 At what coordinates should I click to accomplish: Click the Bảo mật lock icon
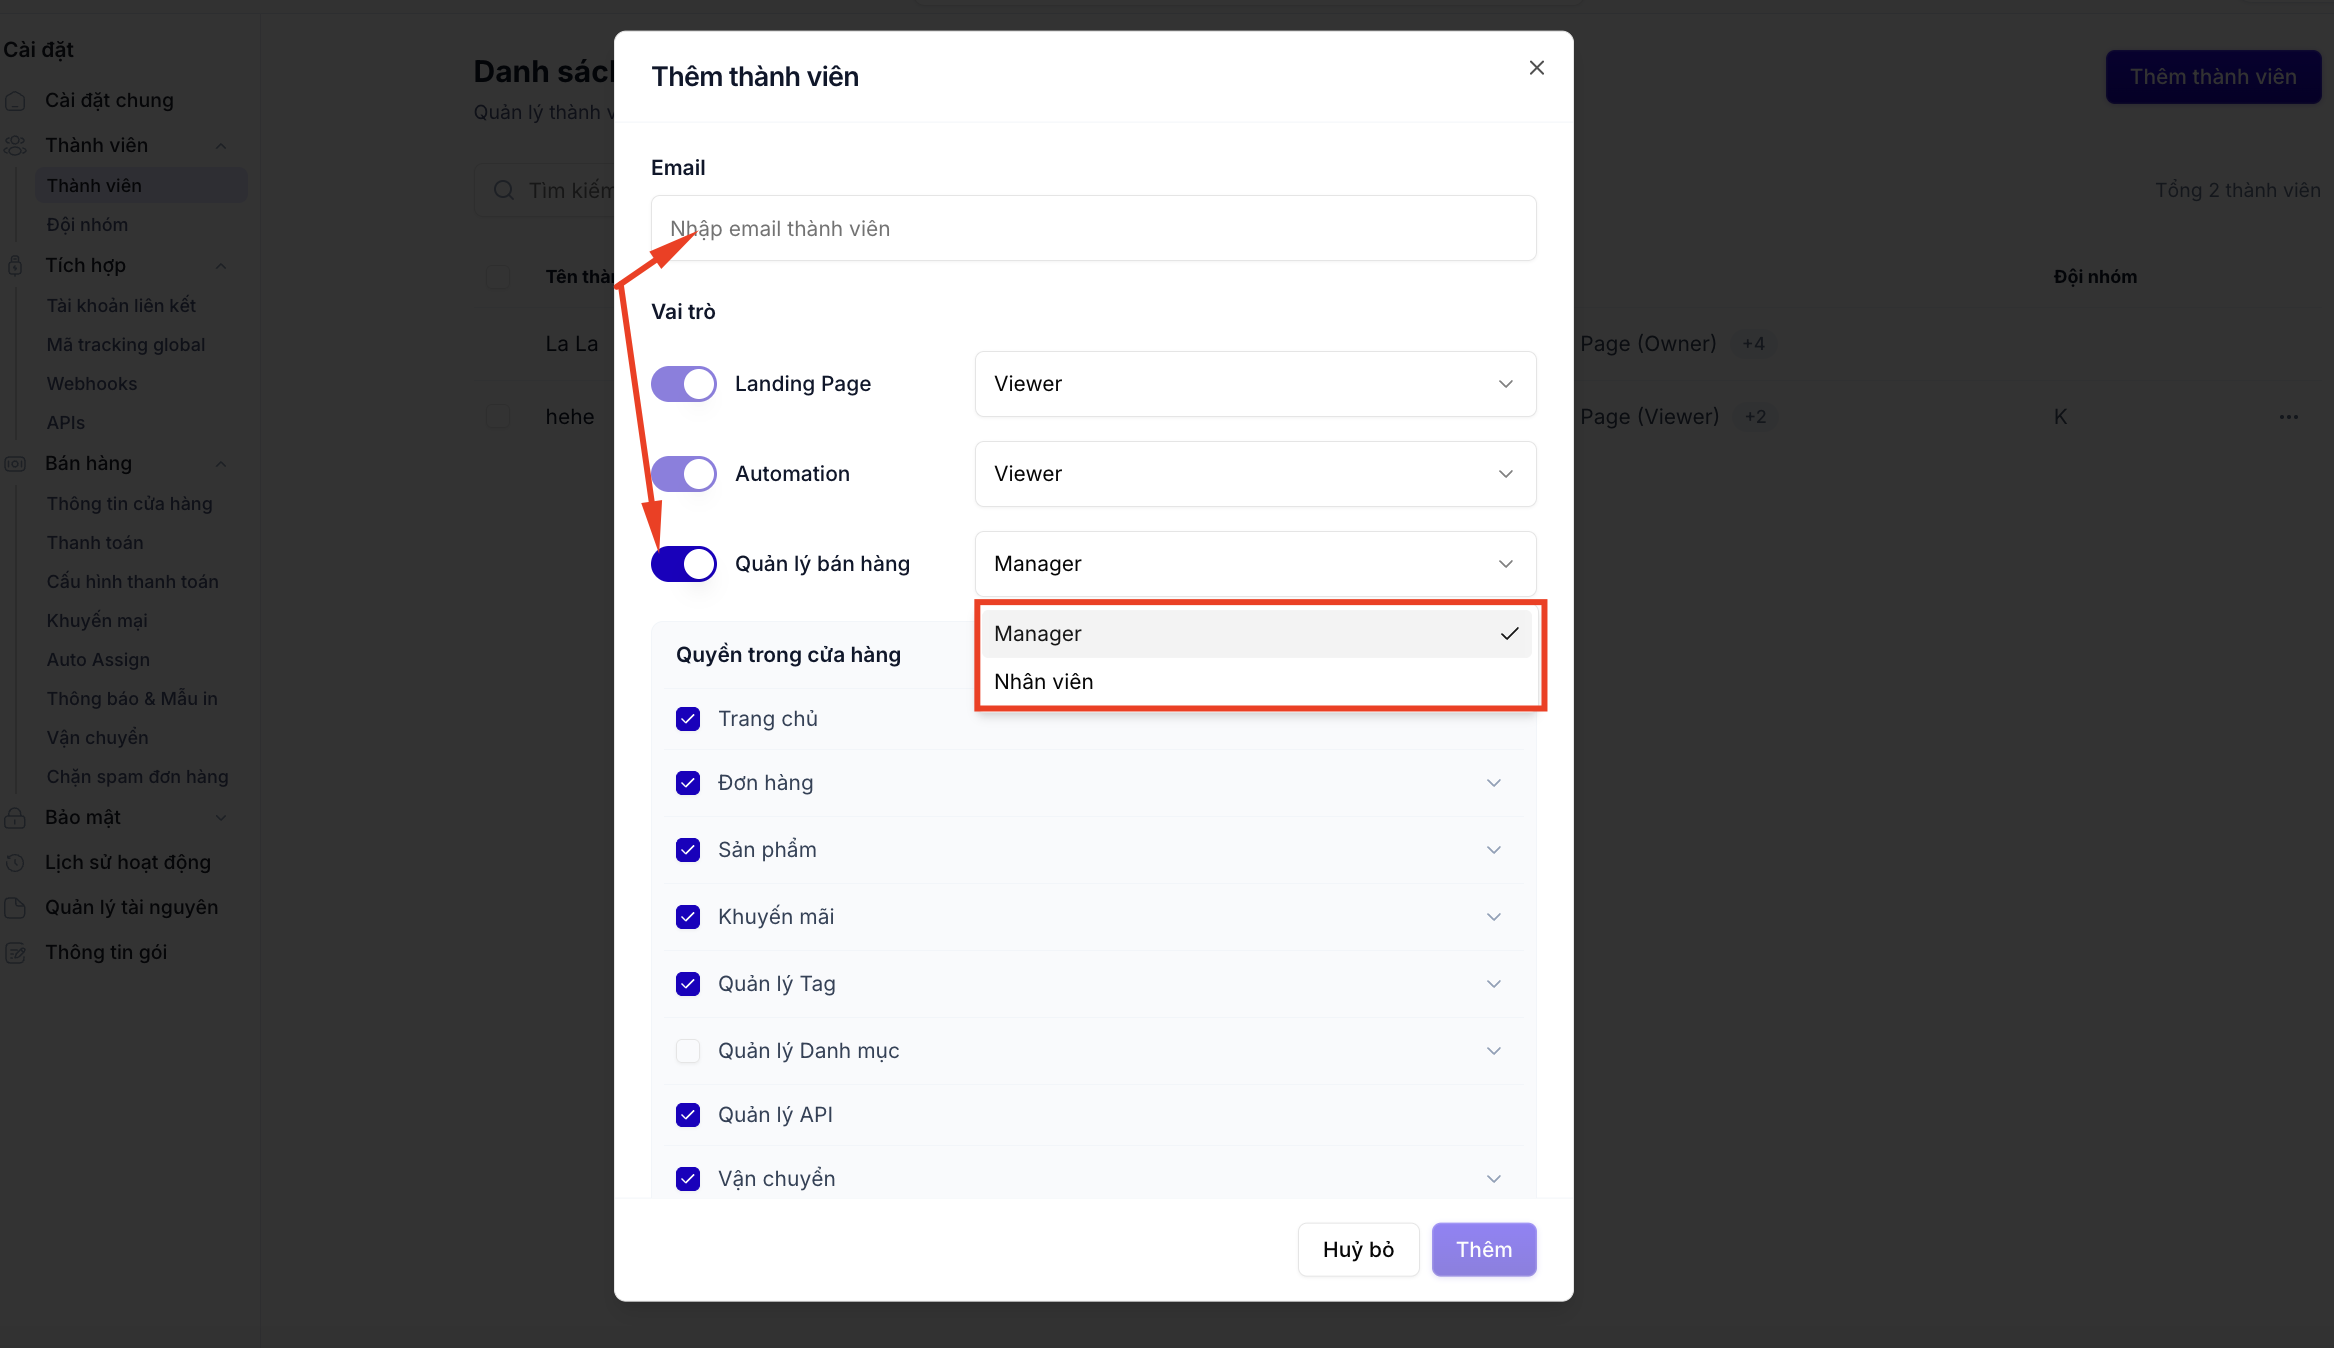15,817
